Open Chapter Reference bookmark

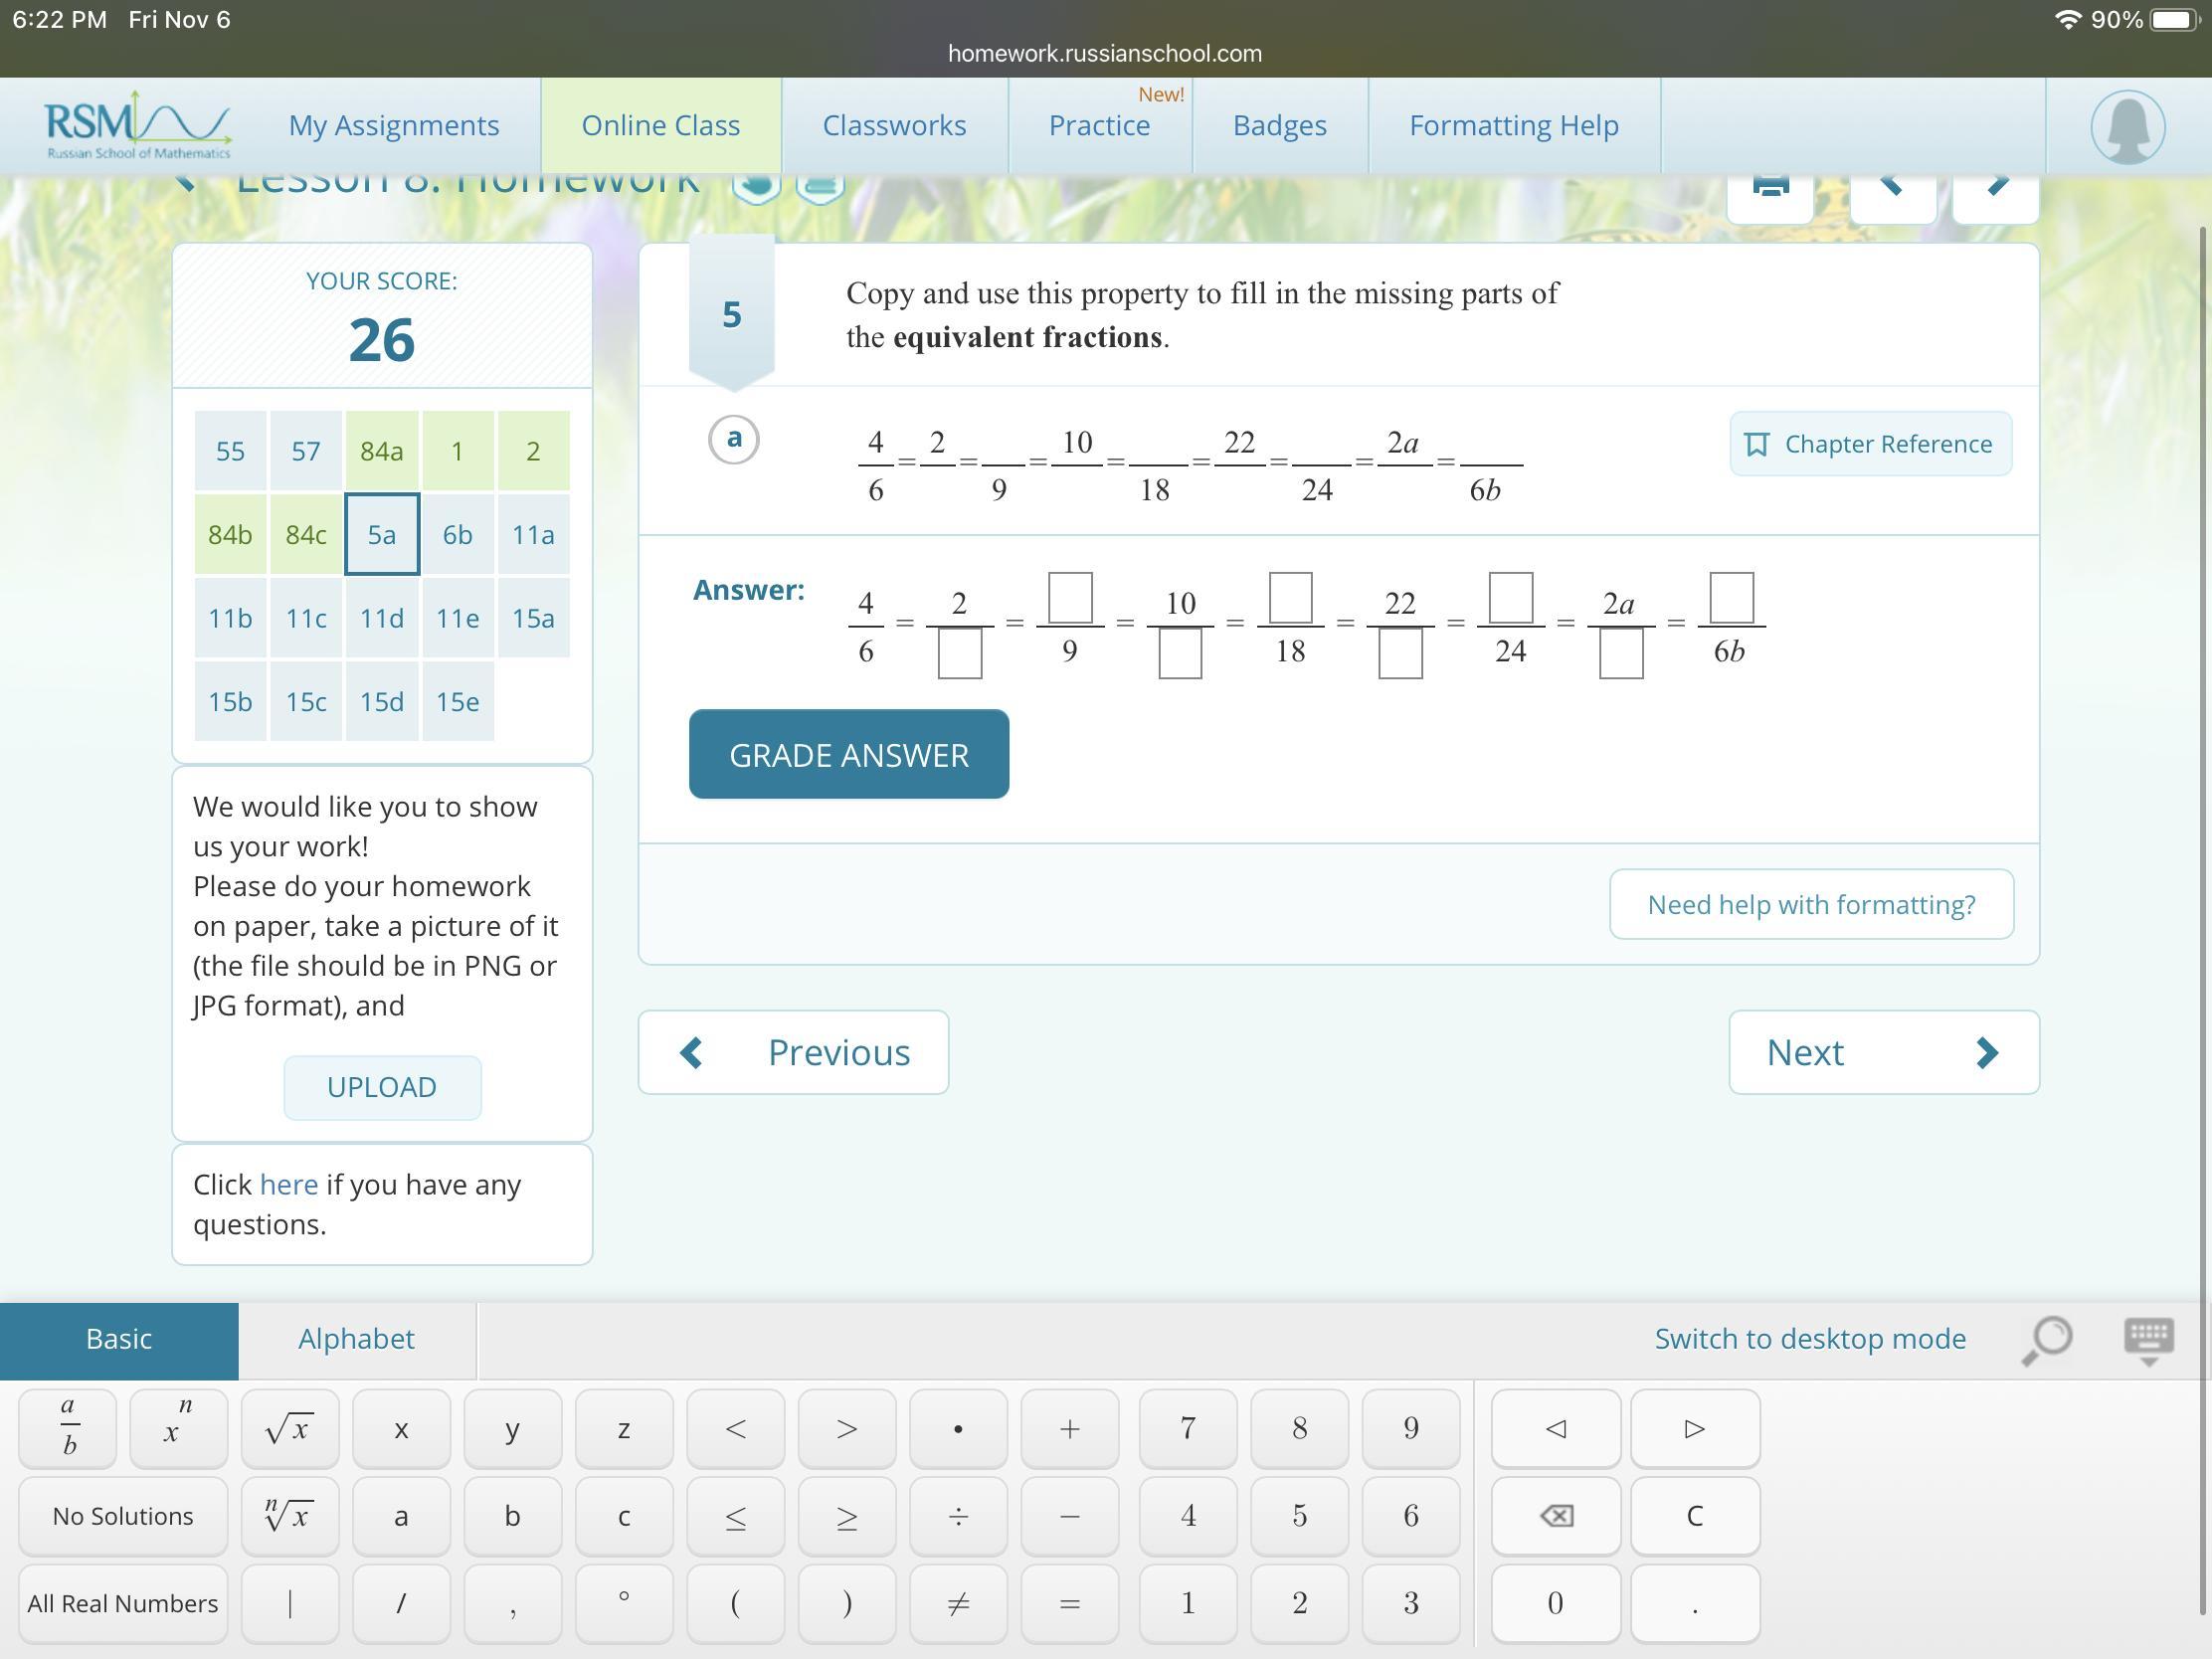[1869, 444]
